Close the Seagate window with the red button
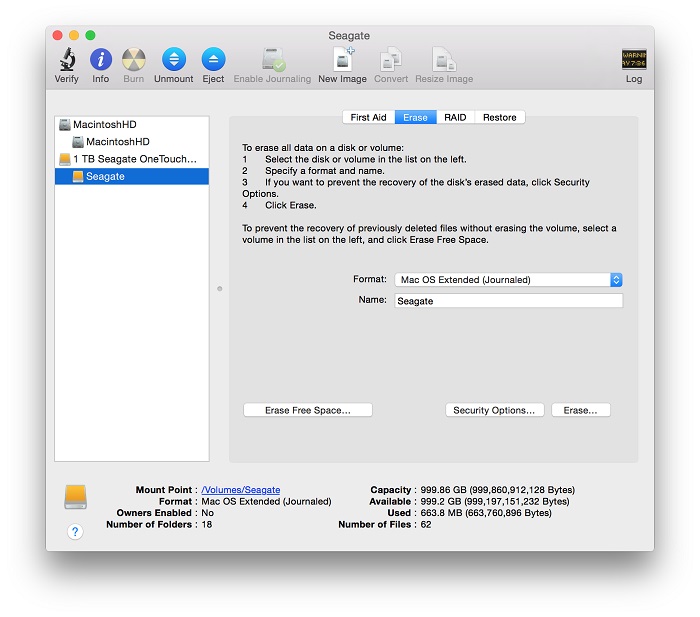The width and height of the screenshot is (700, 617). 58,35
